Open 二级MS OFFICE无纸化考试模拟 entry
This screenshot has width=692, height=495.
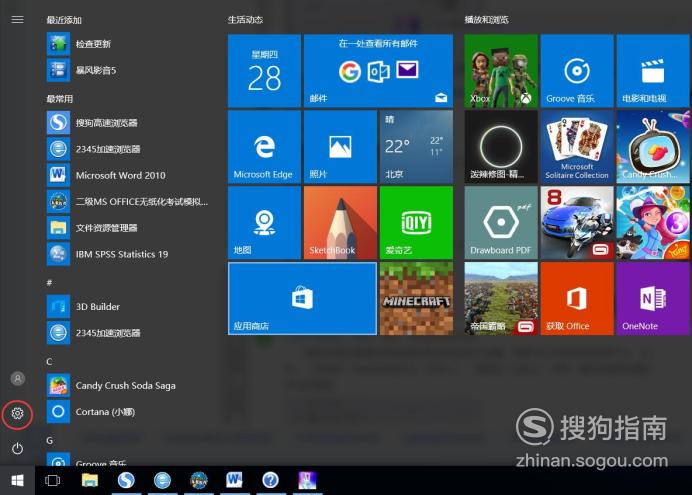tap(128, 201)
